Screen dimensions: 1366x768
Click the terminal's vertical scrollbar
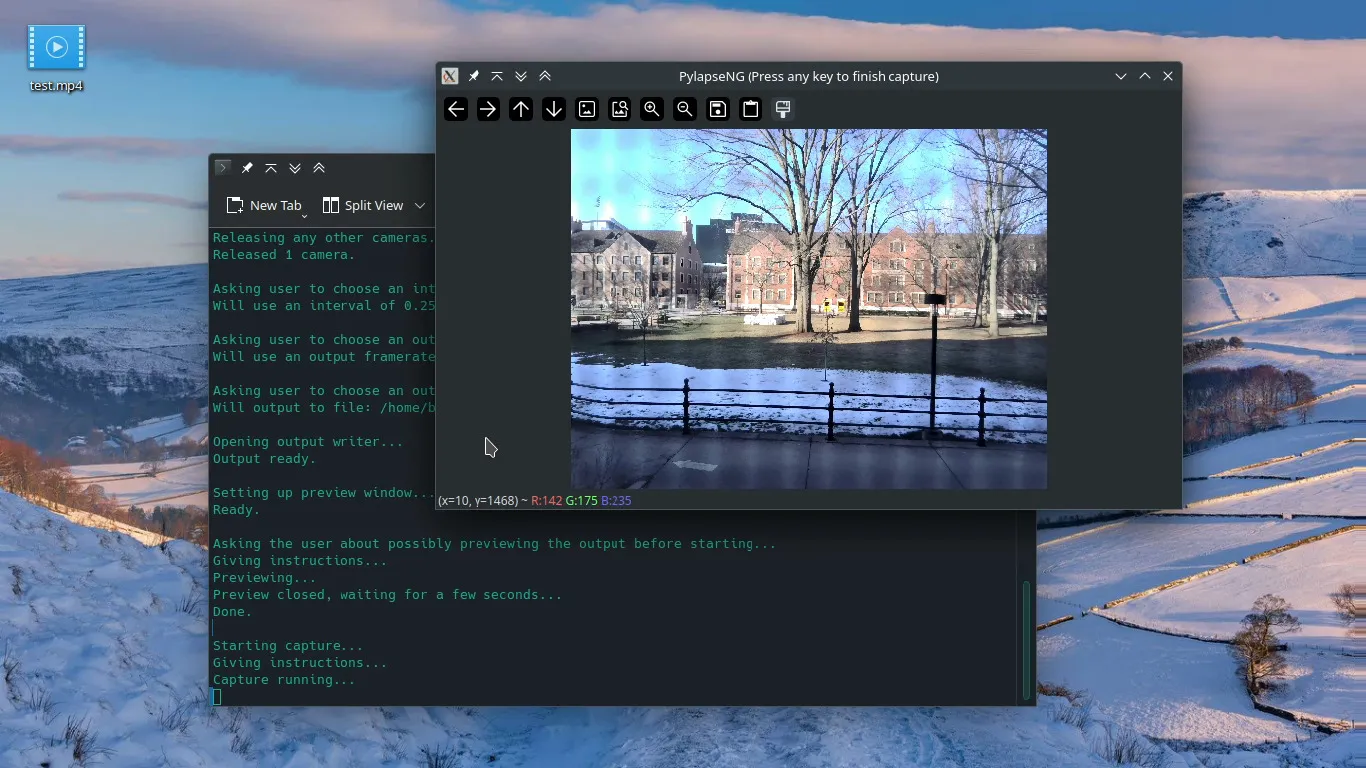1027,640
